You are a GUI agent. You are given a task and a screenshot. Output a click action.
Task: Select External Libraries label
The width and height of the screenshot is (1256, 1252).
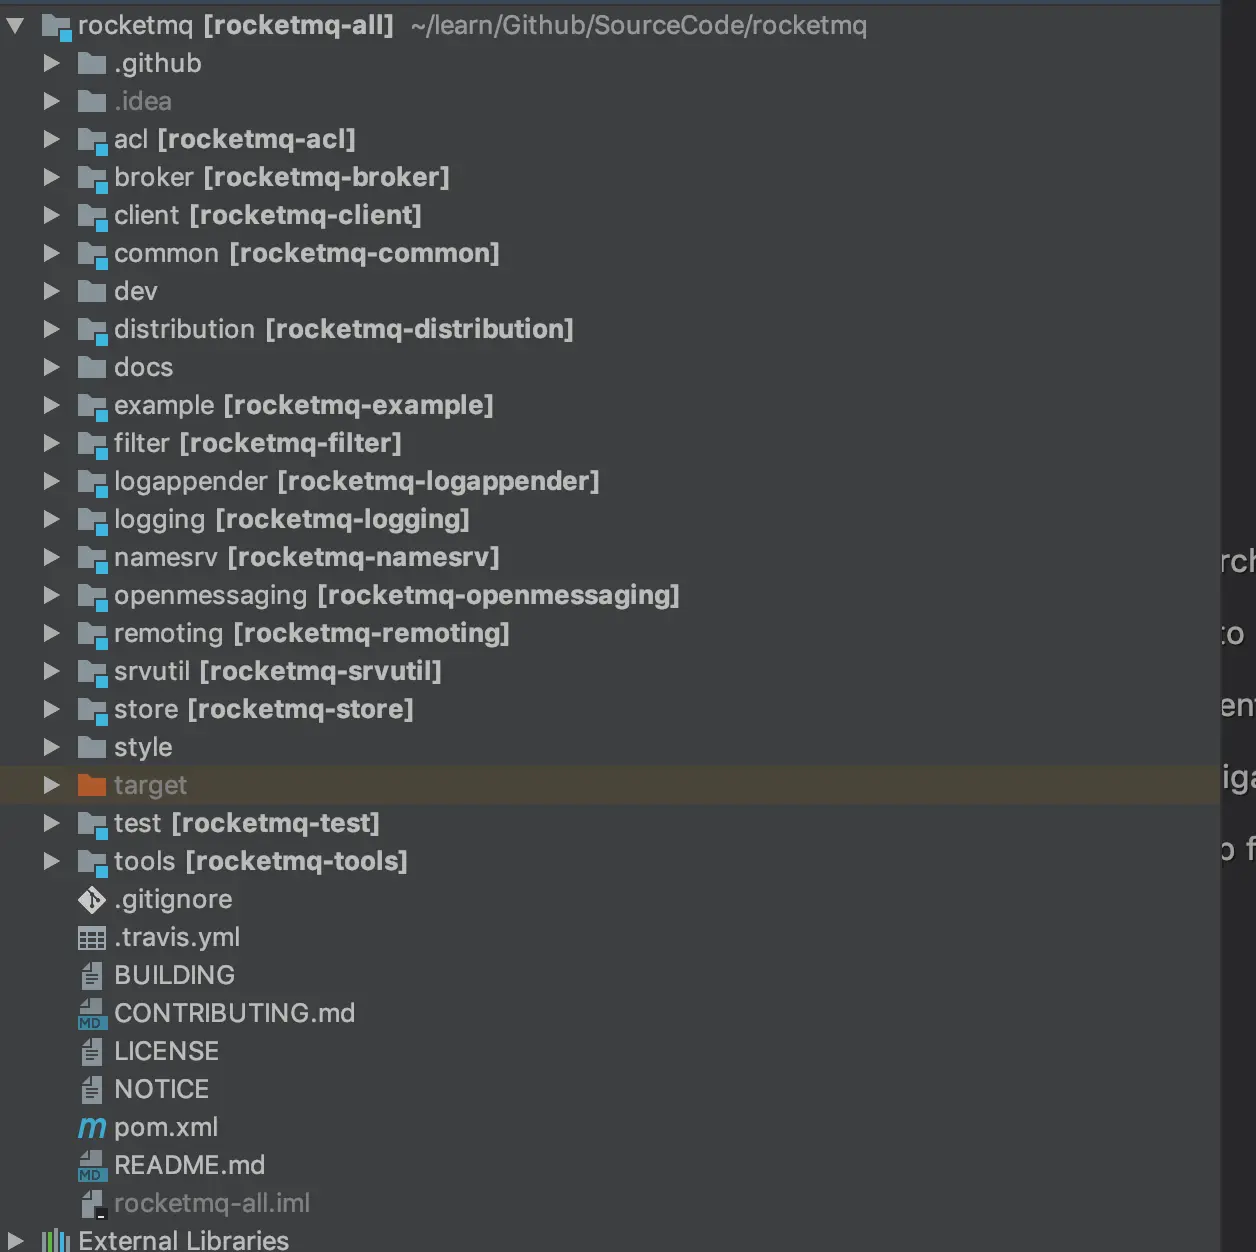184,1240
